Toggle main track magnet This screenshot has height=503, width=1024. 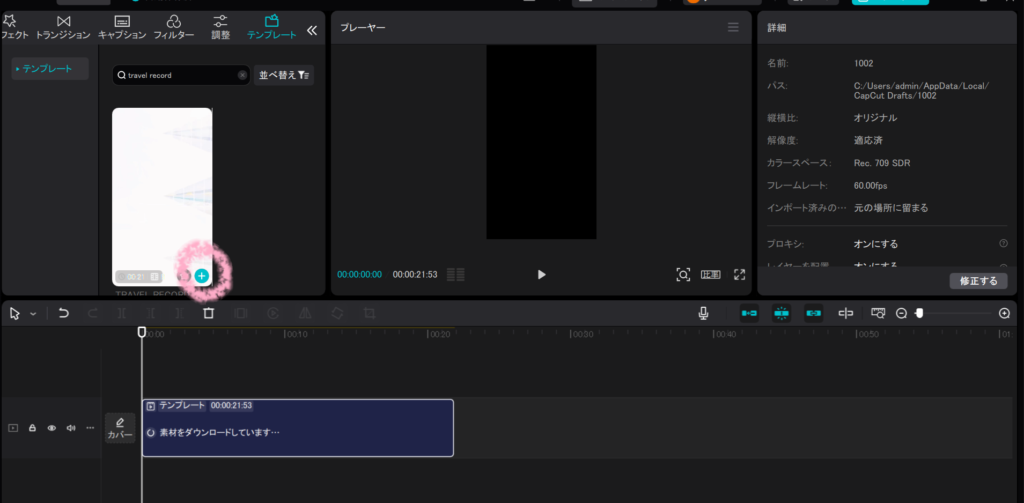tap(749, 314)
